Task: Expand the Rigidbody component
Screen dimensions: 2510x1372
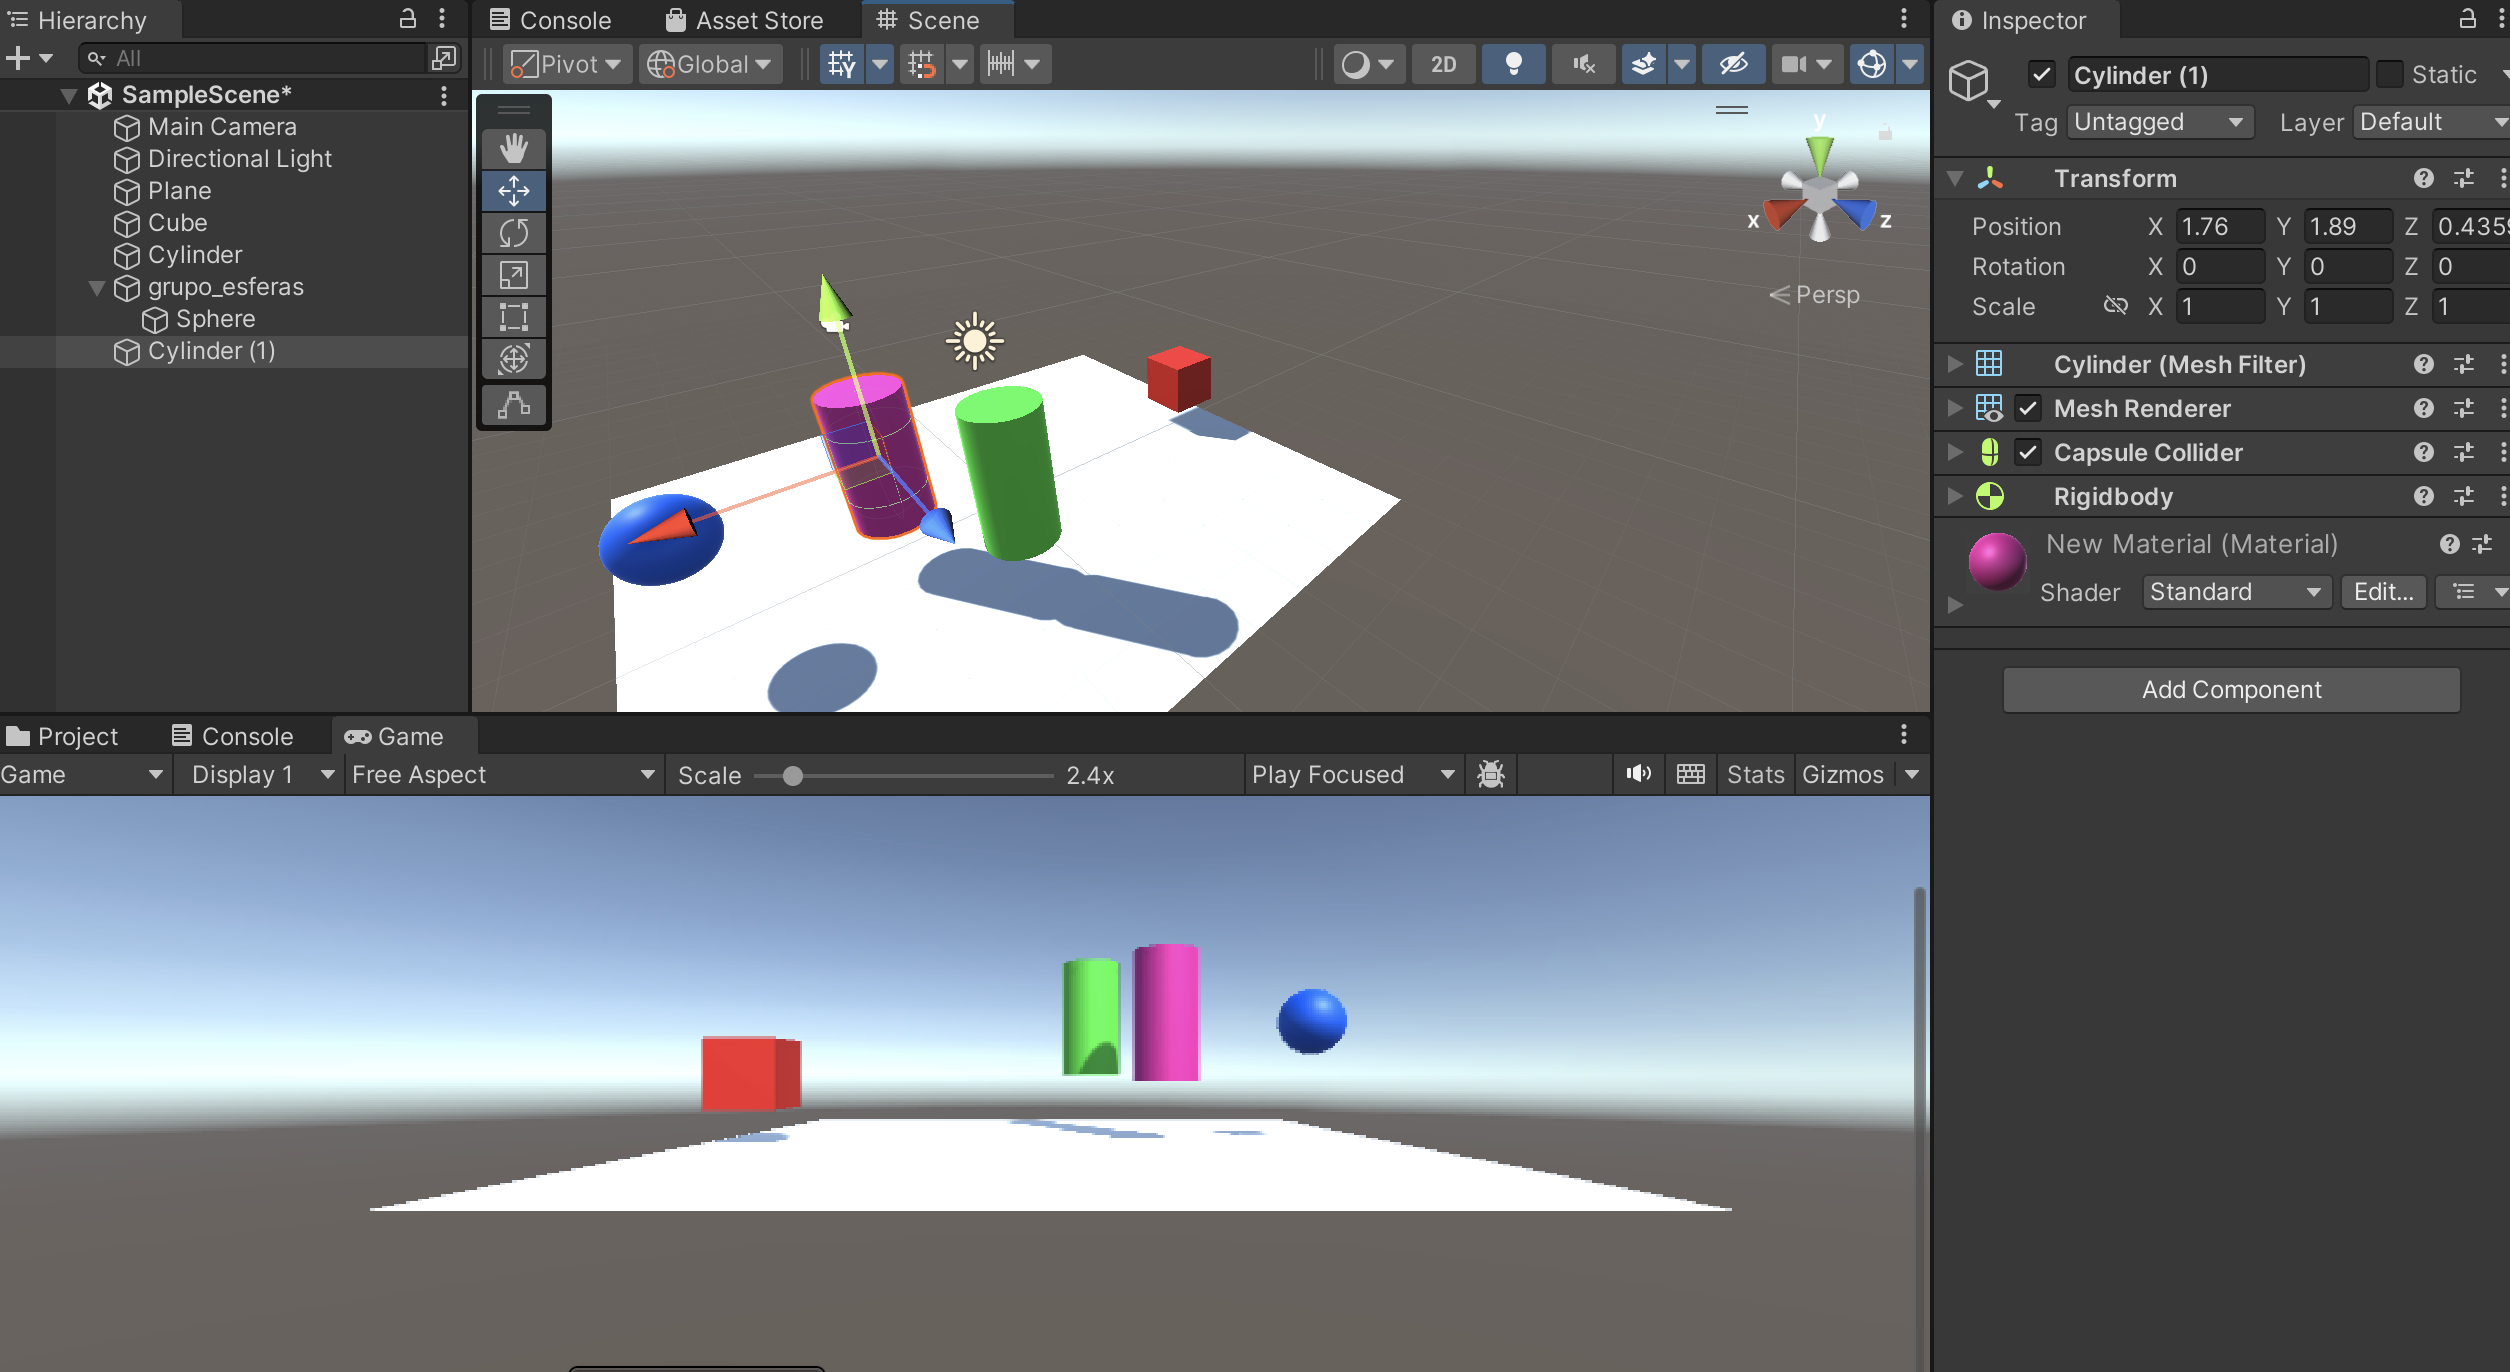Action: click(1955, 496)
